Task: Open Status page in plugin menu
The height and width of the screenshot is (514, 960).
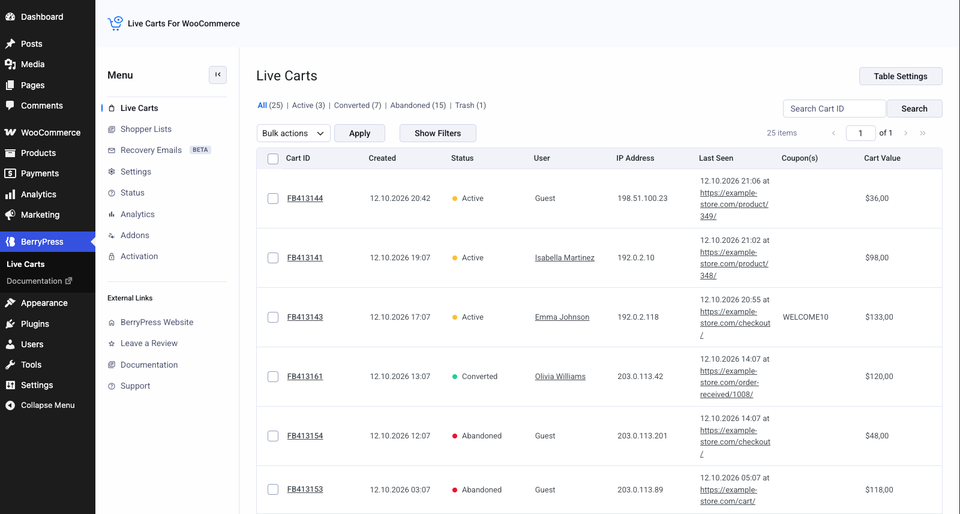Action: [132, 193]
